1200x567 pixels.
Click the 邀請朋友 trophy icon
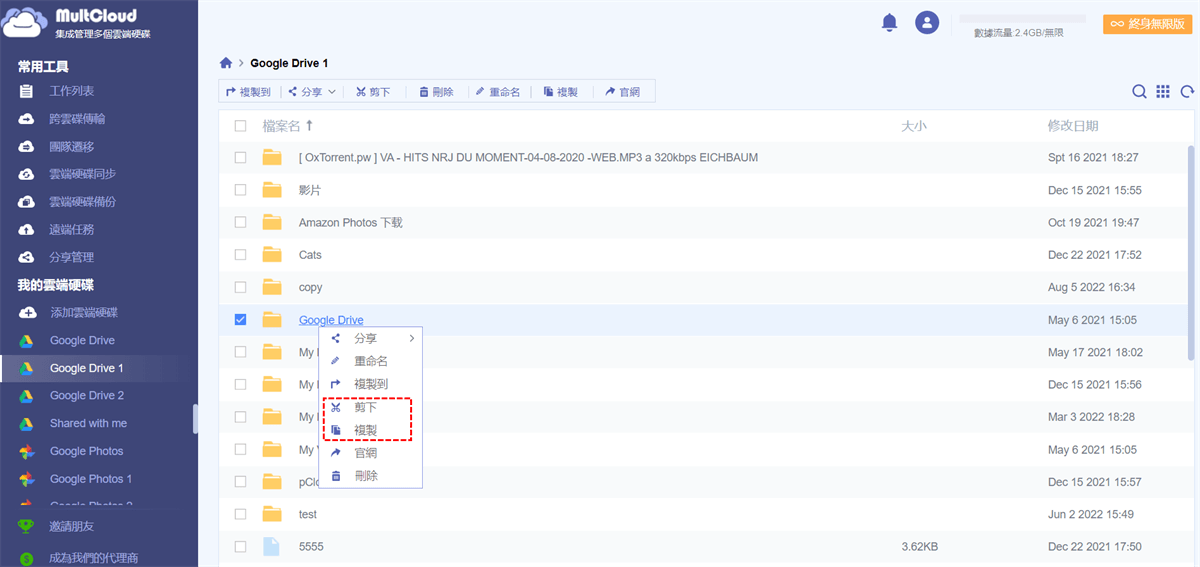(27, 527)
